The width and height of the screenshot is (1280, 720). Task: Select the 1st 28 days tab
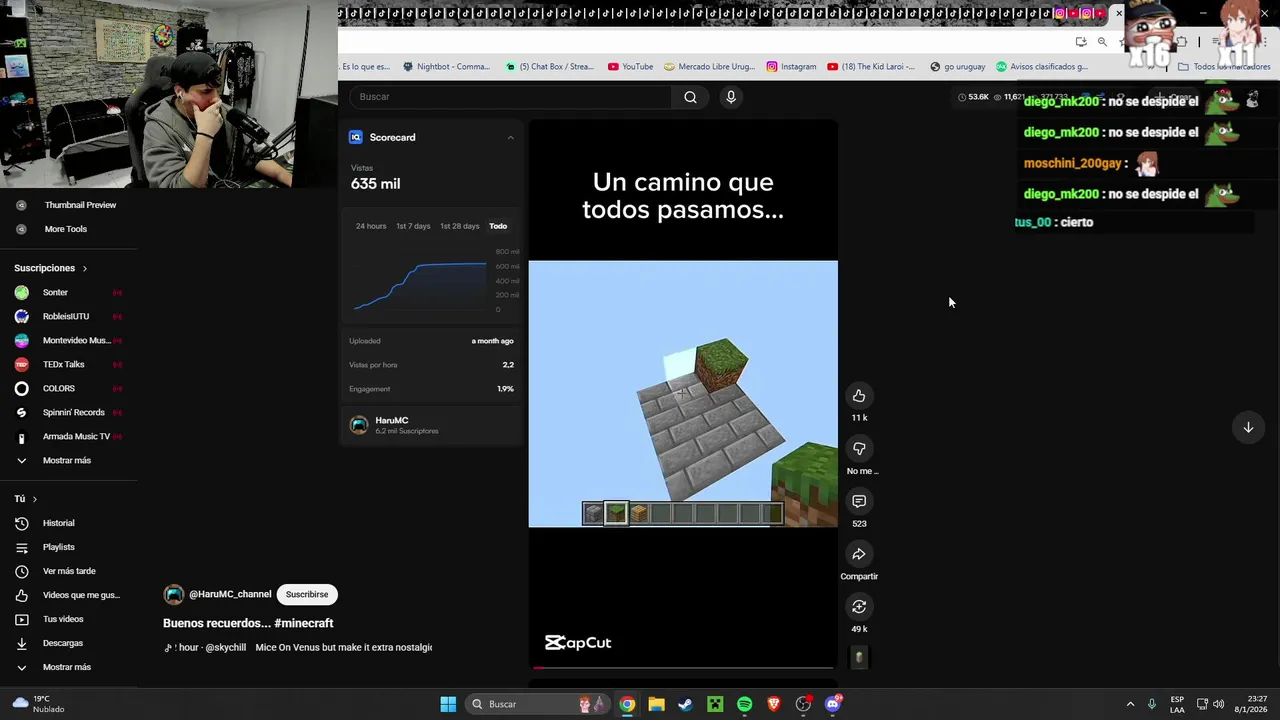tap(460, 226)
